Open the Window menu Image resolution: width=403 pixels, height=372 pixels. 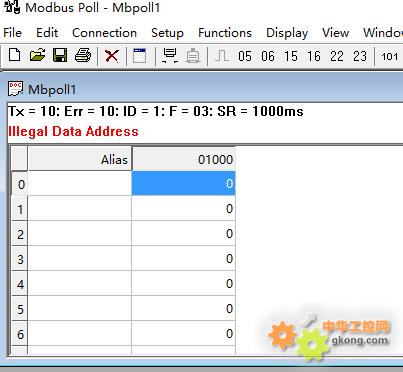tap(383, 33)
